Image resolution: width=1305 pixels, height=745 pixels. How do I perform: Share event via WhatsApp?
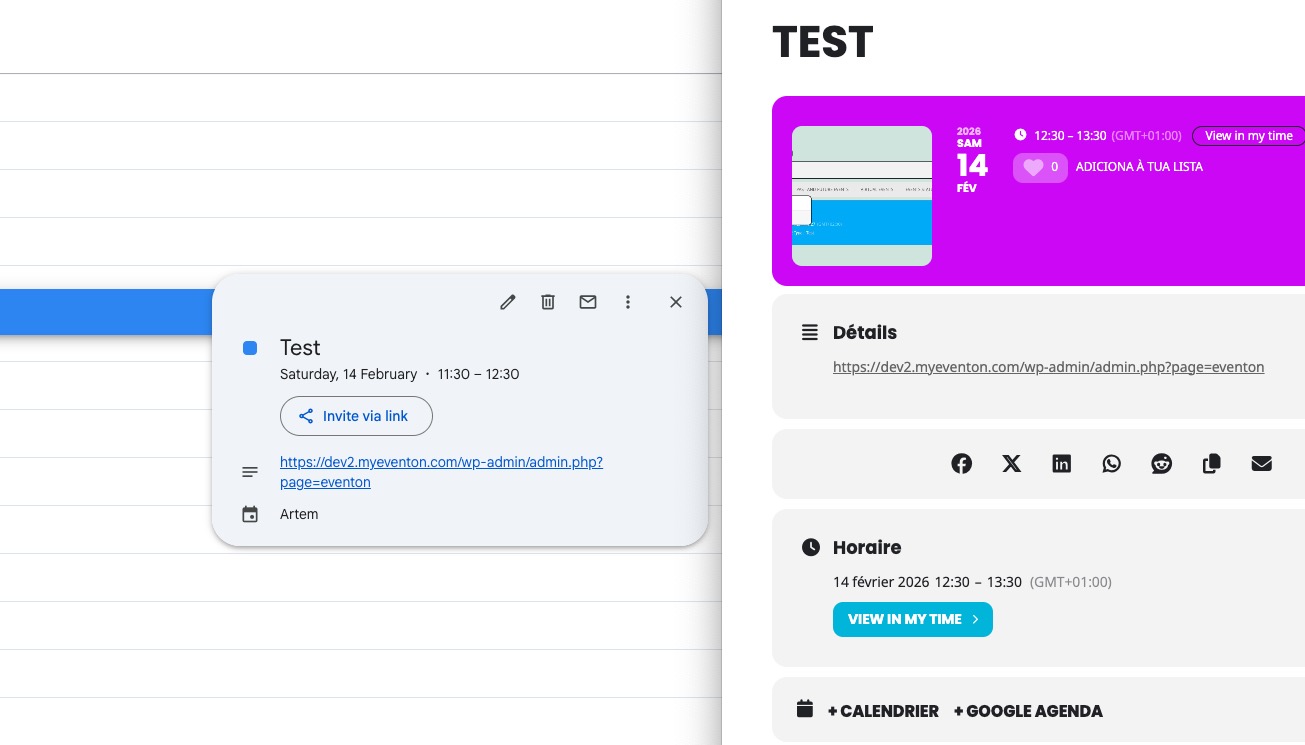pyautogui.click(x=1112, y=463)
